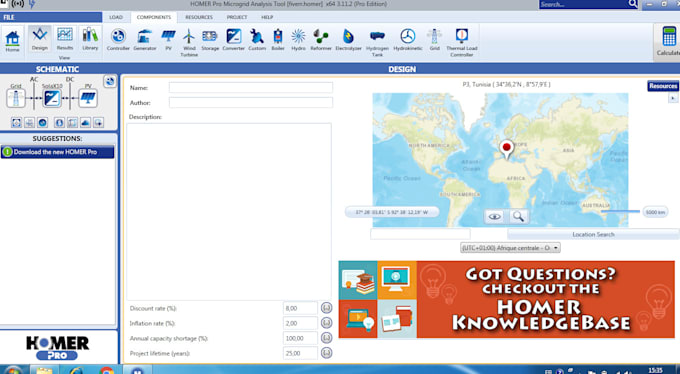Switch to the LOAD tab

(116, 17)
